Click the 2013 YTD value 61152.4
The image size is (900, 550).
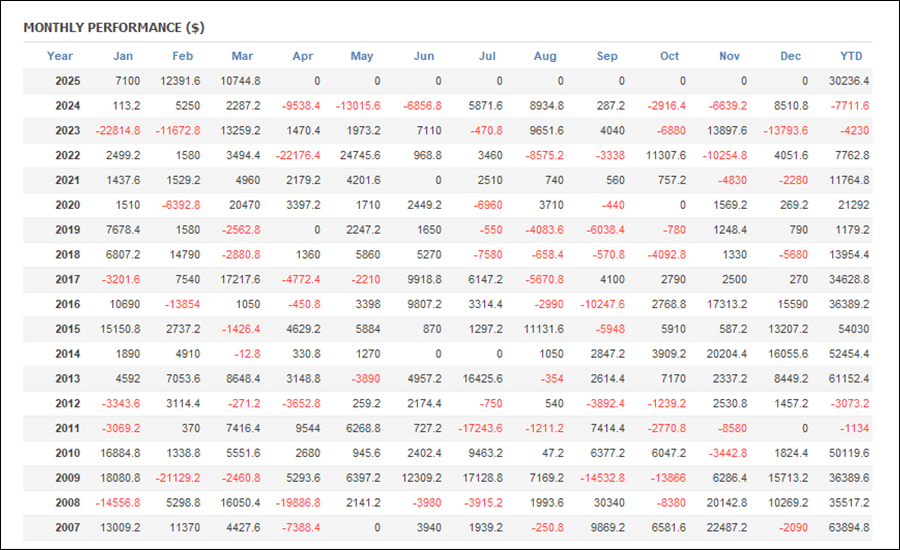[849, 378]
